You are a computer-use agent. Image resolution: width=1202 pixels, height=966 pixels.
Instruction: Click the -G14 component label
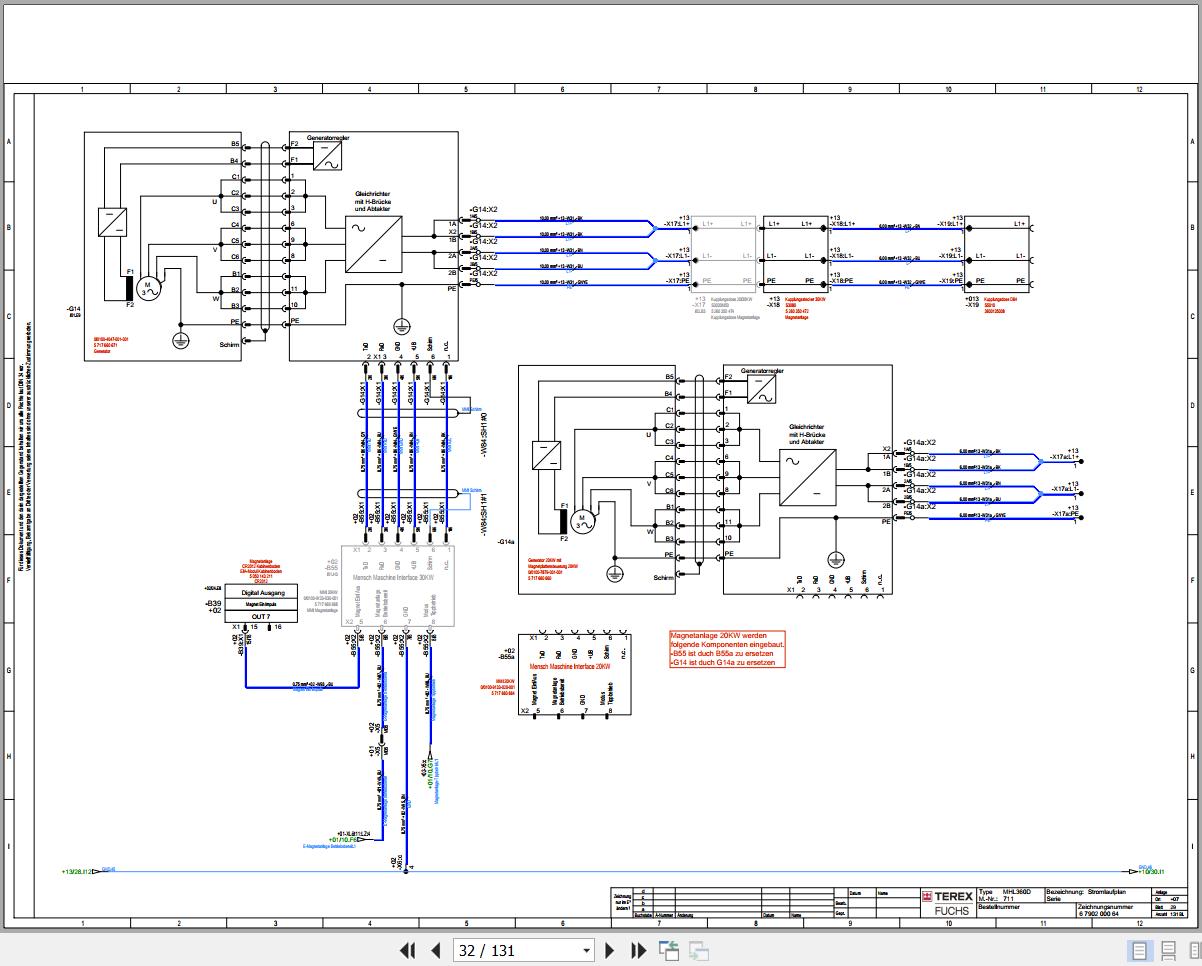(x=73, y=309)
